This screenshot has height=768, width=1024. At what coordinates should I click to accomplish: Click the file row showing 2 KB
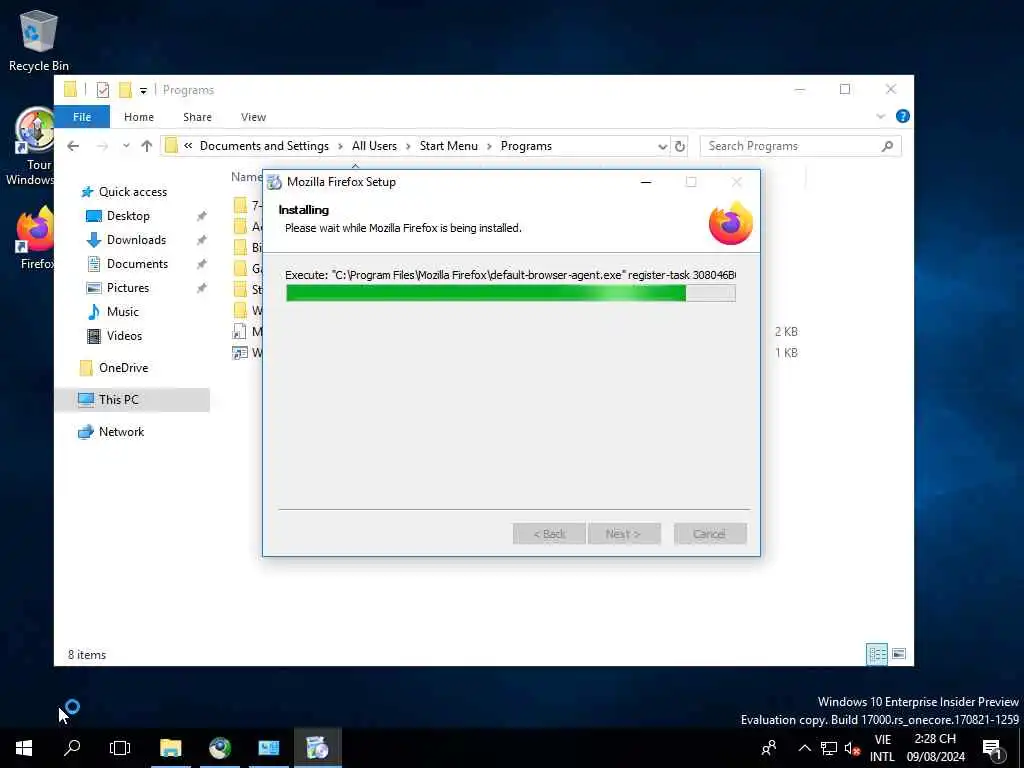tap(516, 332)
